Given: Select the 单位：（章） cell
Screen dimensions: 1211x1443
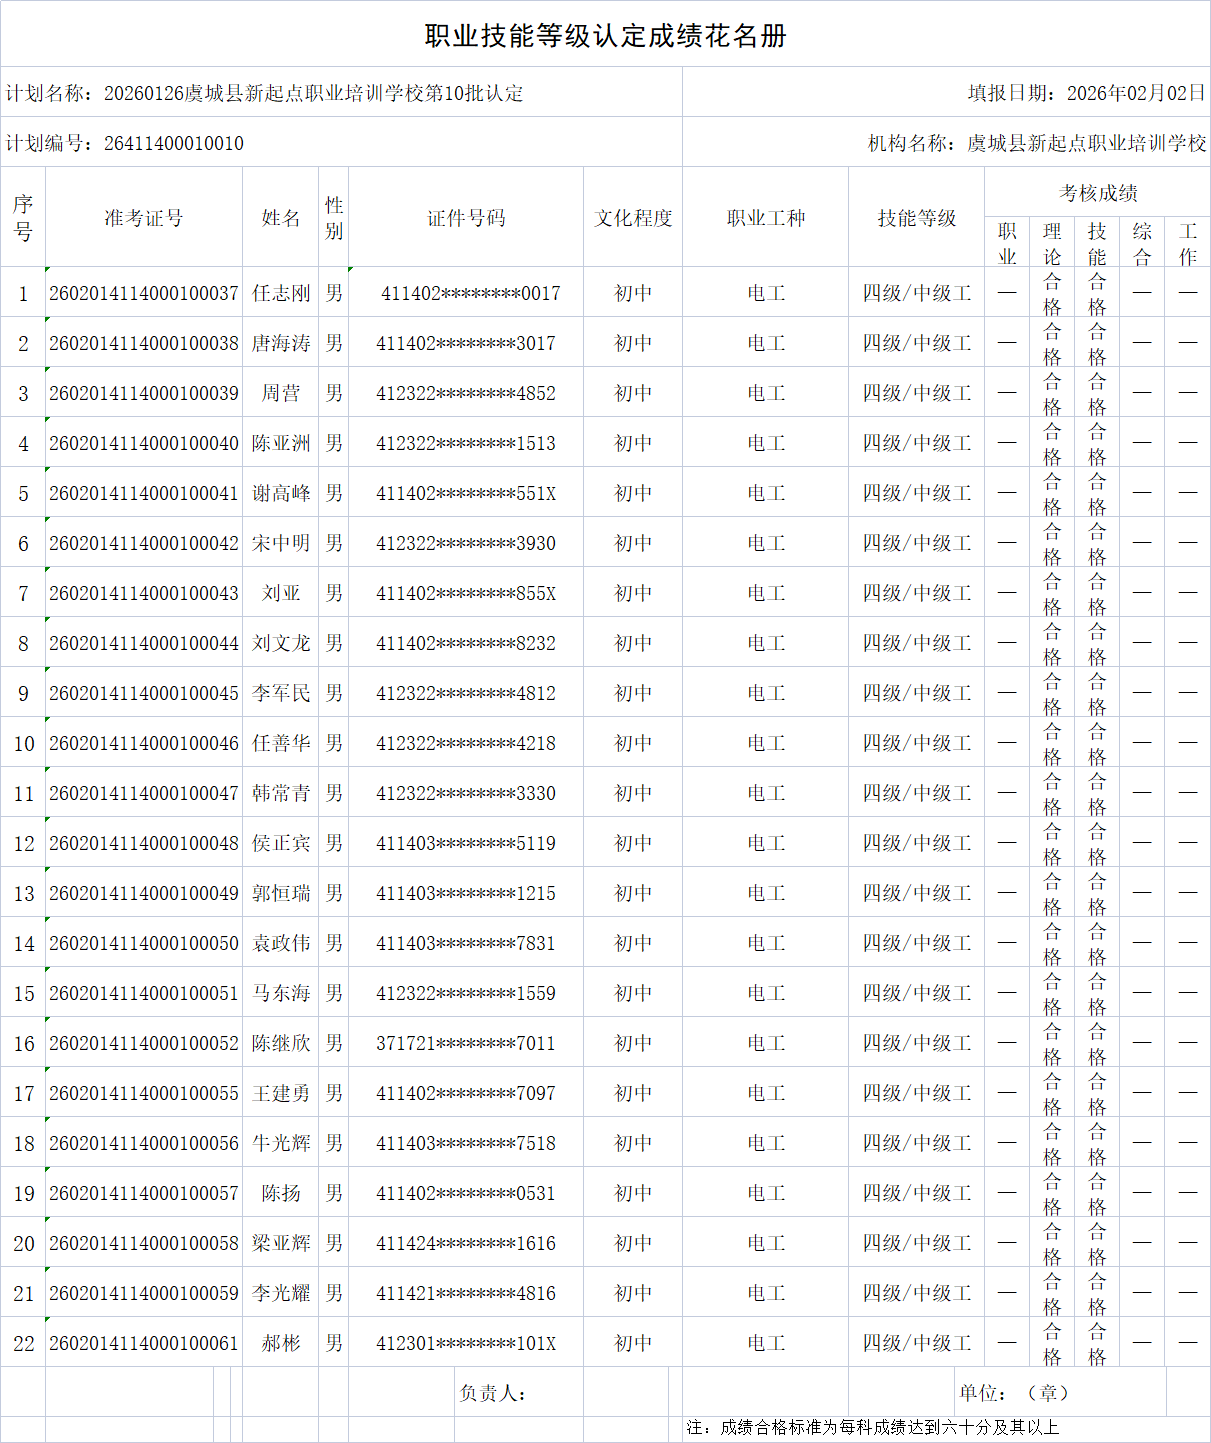Looking at the screenshot, I should 1015,1391.
